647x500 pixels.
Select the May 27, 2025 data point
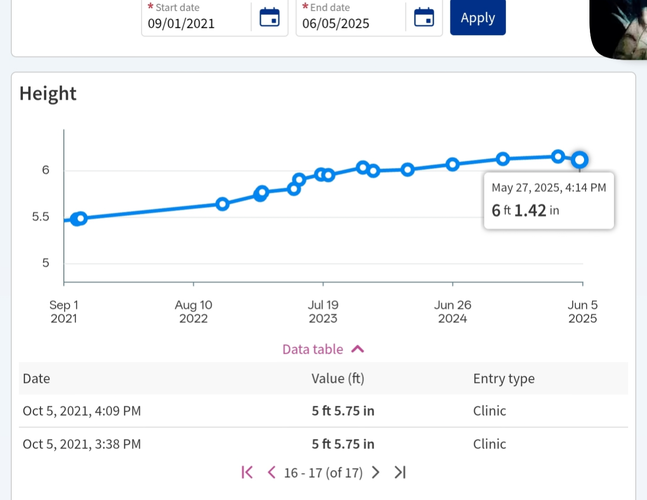(x=580, y=160)
